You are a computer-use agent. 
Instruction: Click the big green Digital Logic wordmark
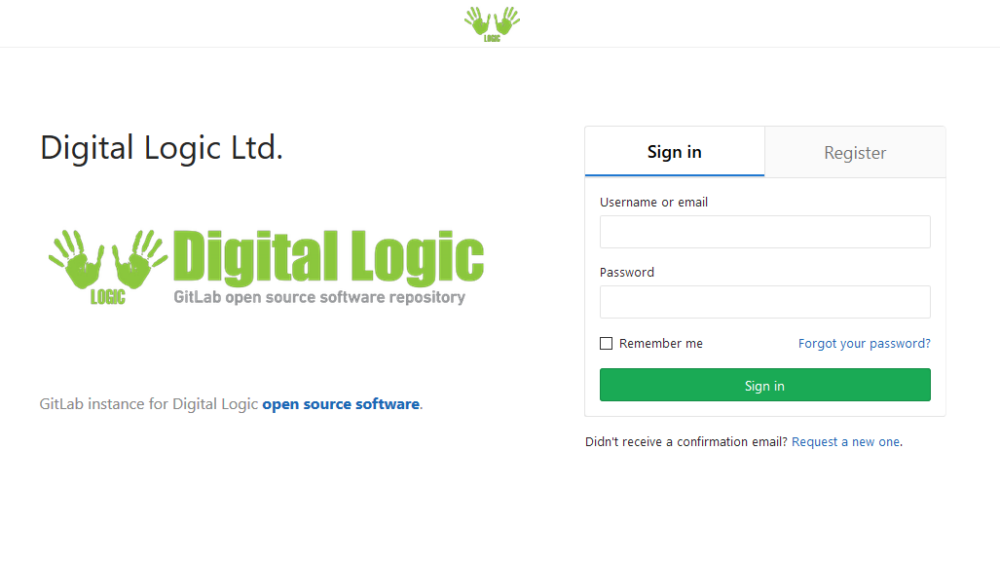pyautogui.click(x=328, y=256)
